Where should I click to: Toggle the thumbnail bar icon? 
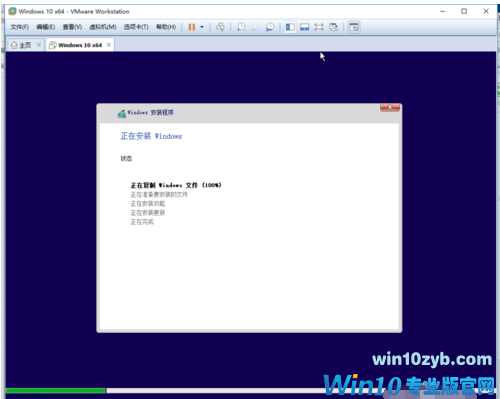pyautogui.click(x=304, y=27)
